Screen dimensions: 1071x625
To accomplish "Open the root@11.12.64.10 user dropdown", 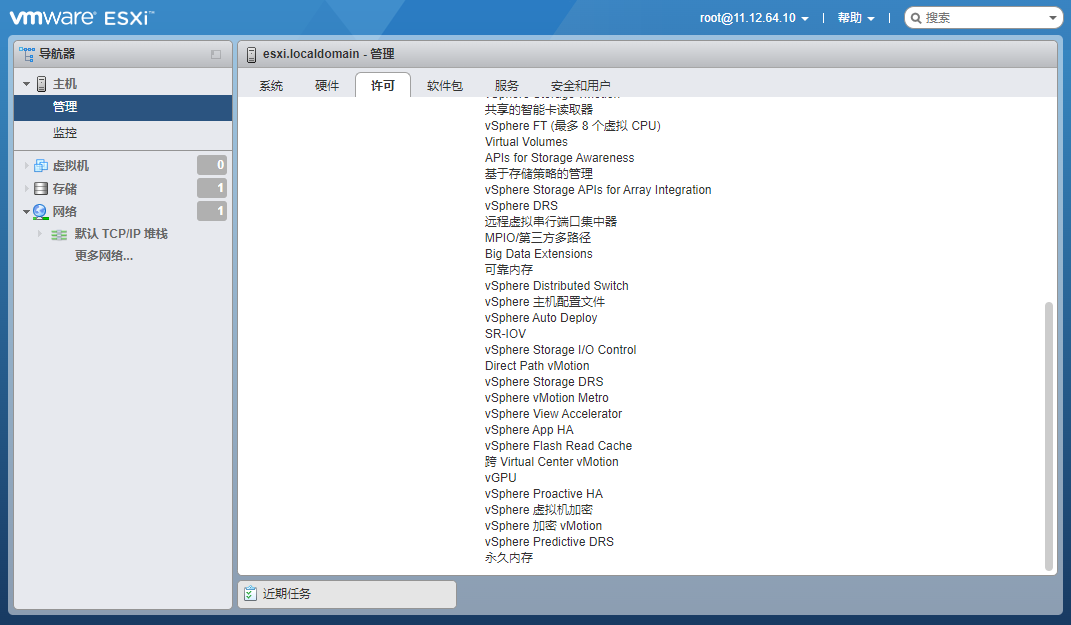I will click(x=754, y=18).
